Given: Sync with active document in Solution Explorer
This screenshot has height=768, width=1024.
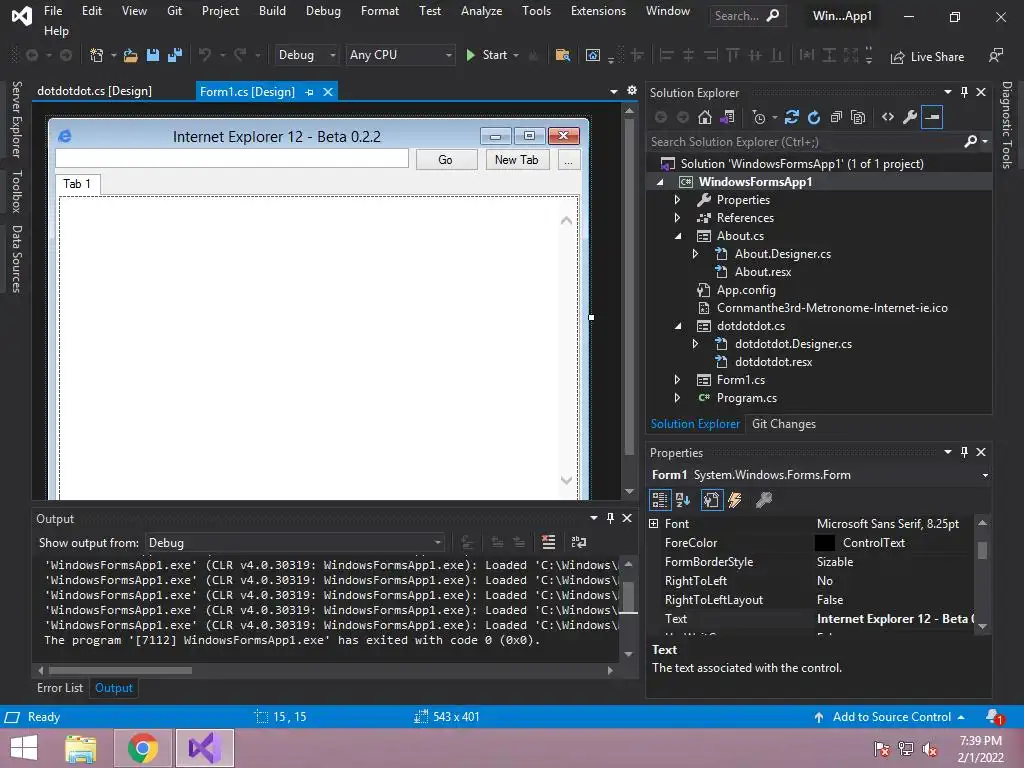Looking at the screenshot, I should (792, 118).
